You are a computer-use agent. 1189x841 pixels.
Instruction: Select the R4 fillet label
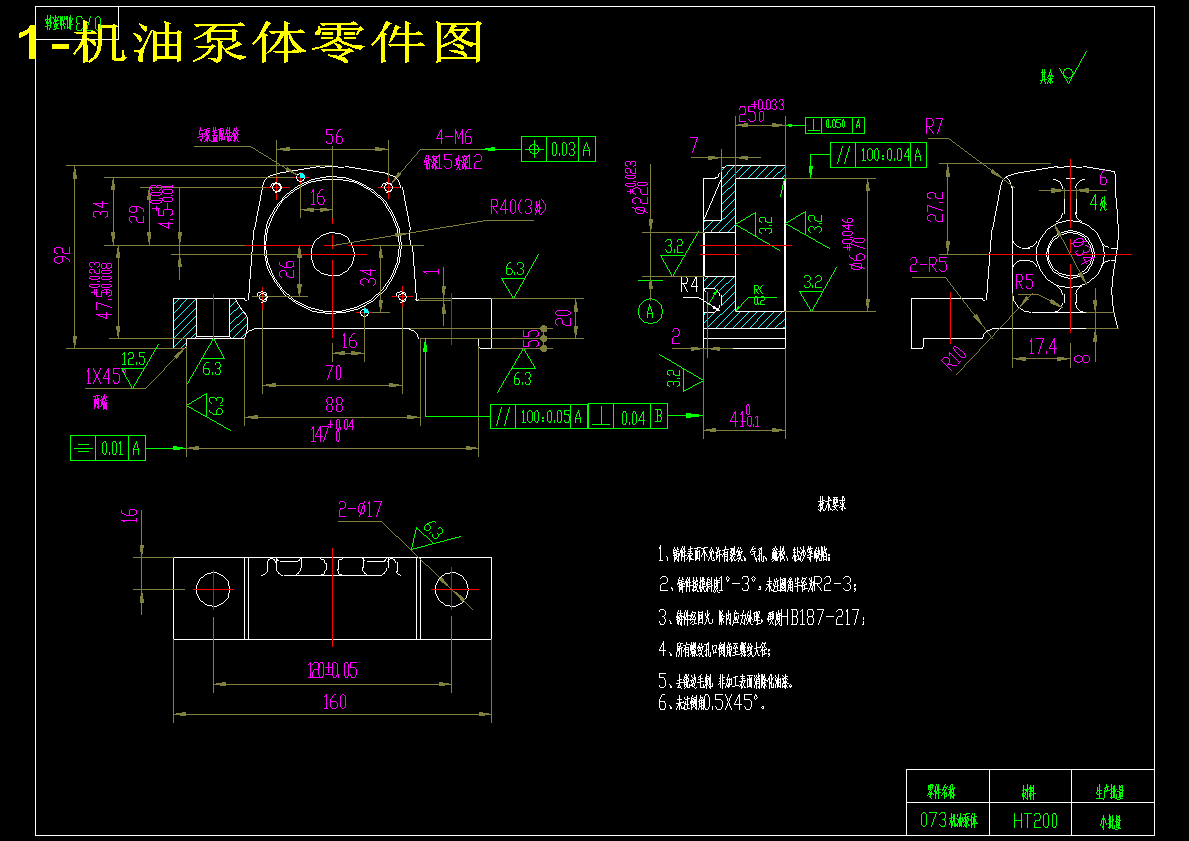click(x=689, y=285)
